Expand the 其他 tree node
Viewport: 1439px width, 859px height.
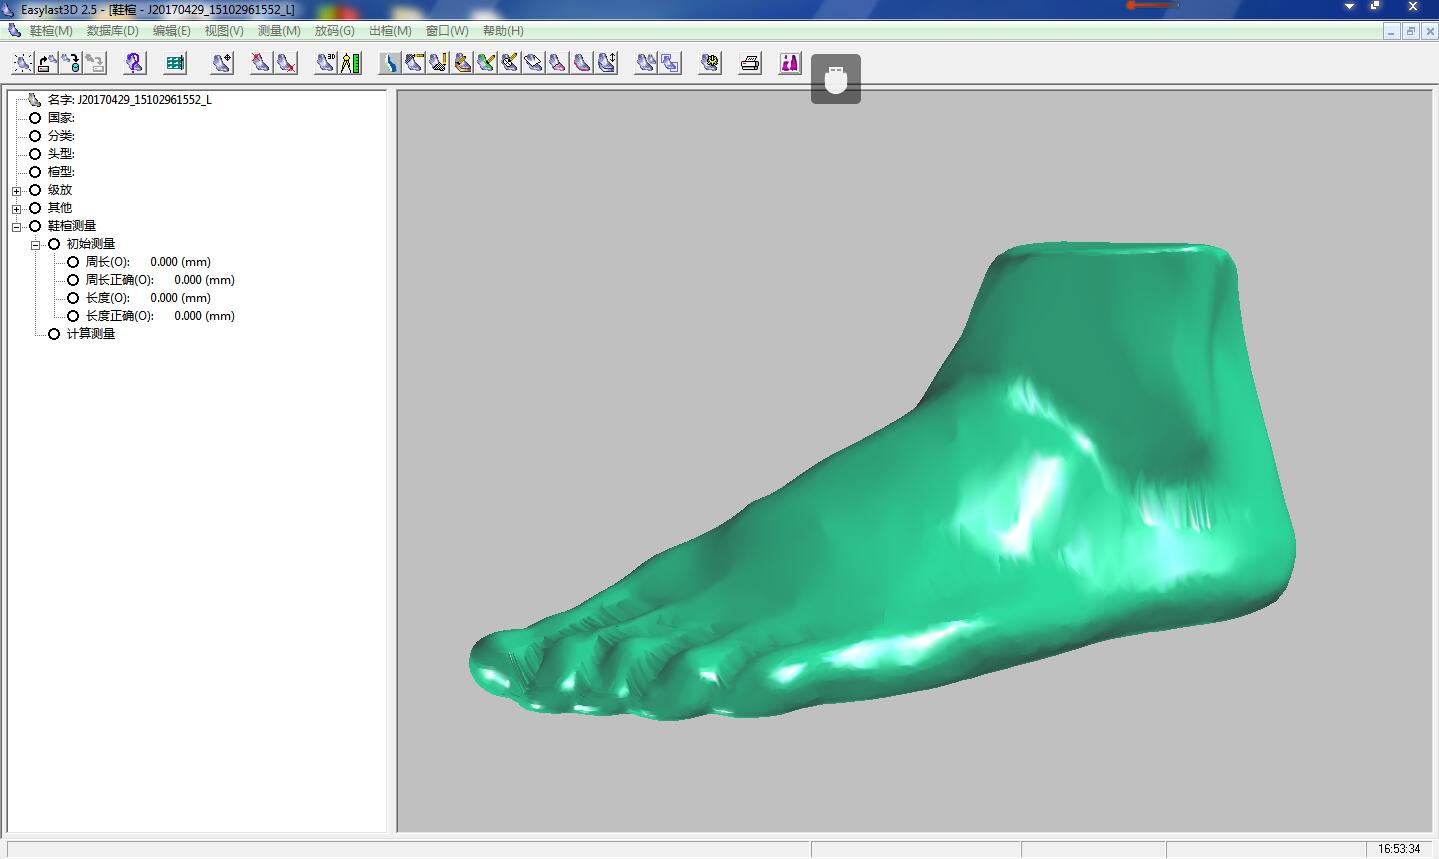pyautogui.click(x=16, y=208)
